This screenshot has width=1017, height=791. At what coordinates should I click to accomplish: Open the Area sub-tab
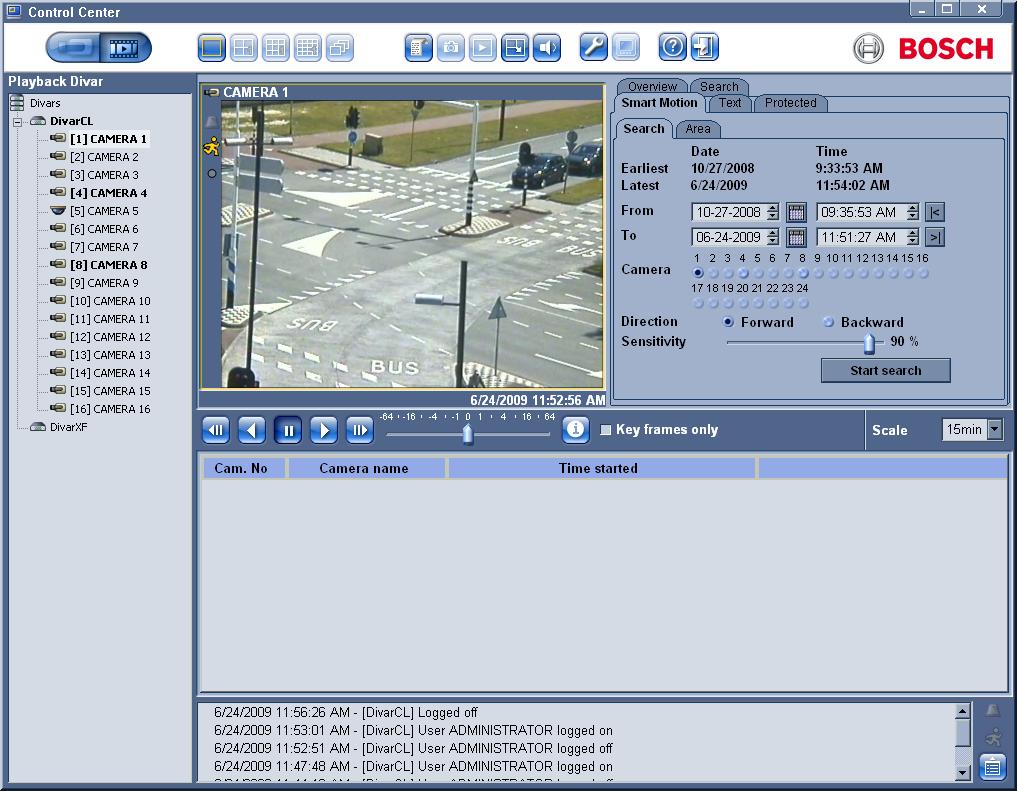pos(698,128)
